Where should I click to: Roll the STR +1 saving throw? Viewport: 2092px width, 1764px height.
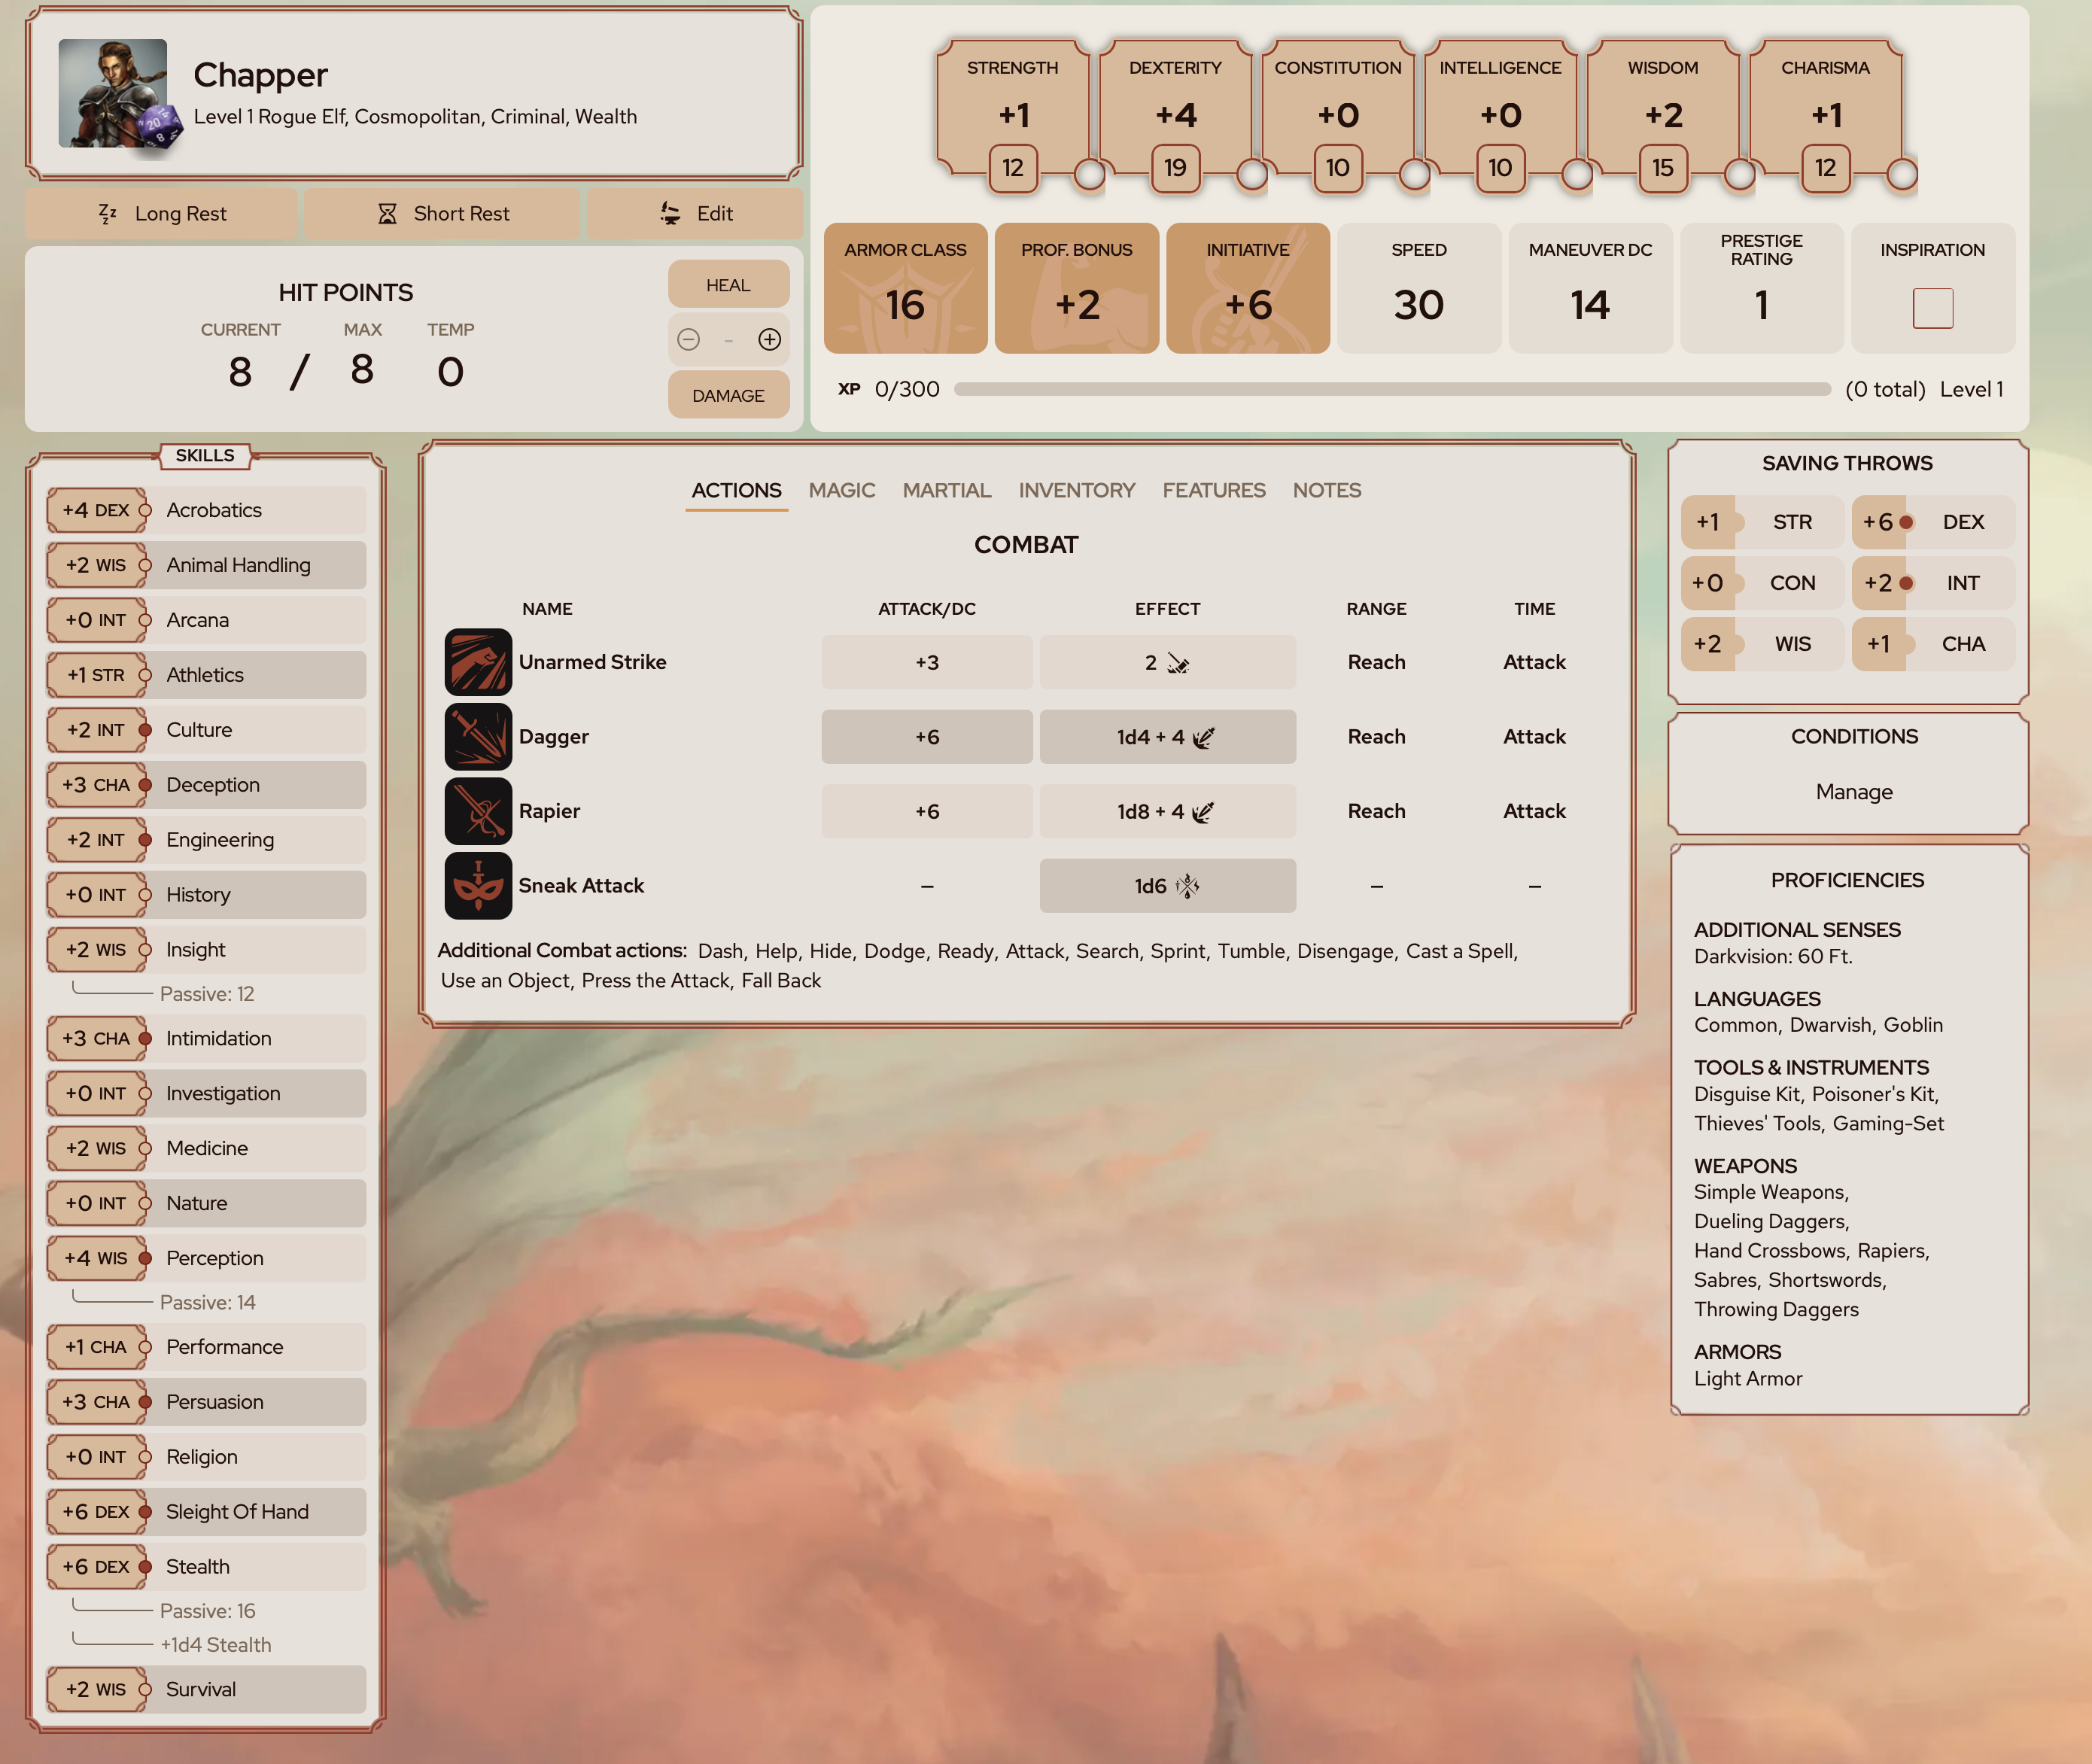click(1762, 522)
